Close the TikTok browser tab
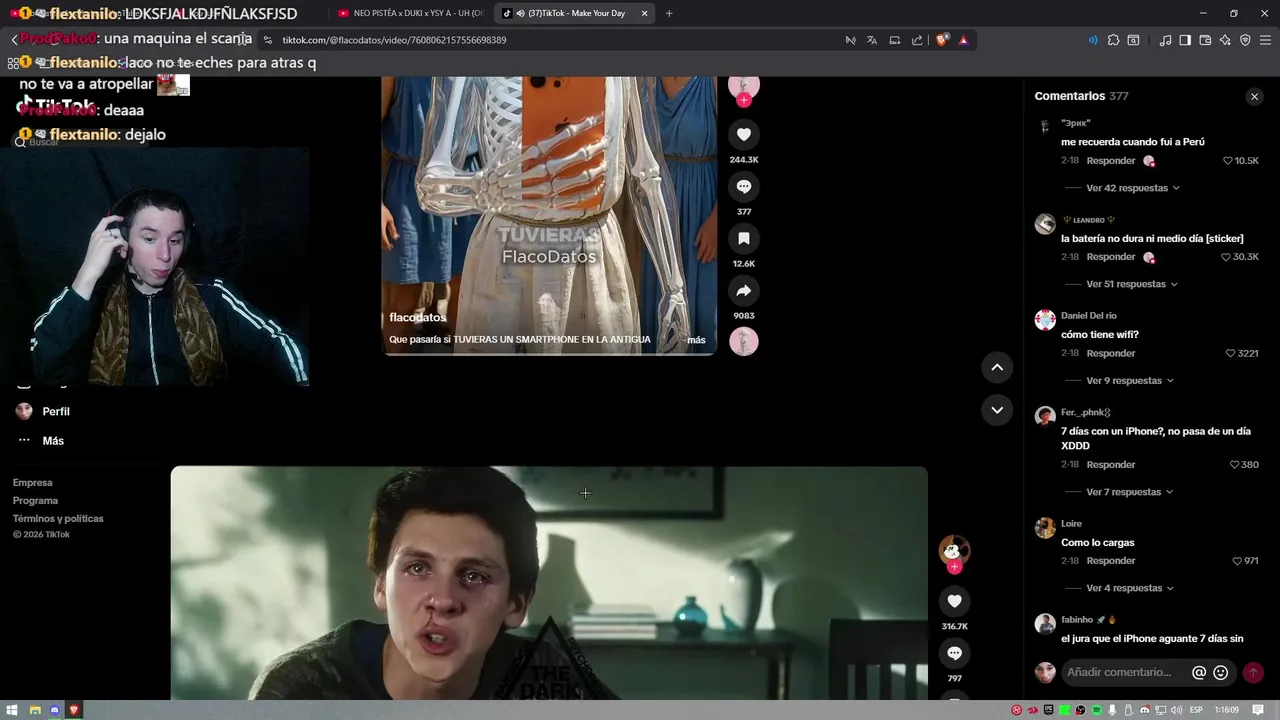The width and height of the screenshot is (1280, 720). point(644,13)
